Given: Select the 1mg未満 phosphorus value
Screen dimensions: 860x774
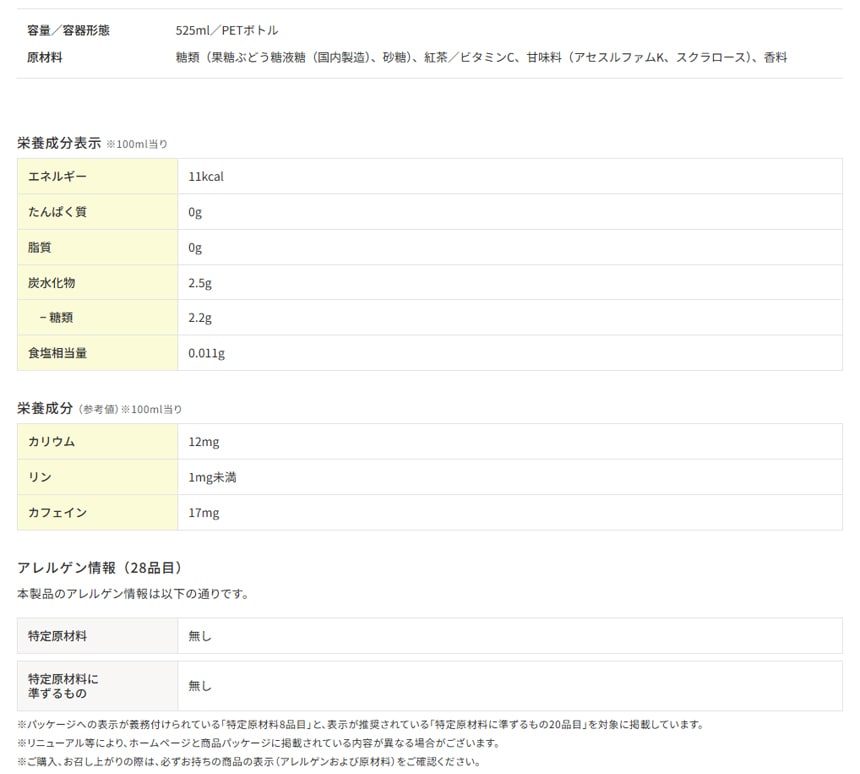Looking at the screenshot, I should [x=212, y=477].
